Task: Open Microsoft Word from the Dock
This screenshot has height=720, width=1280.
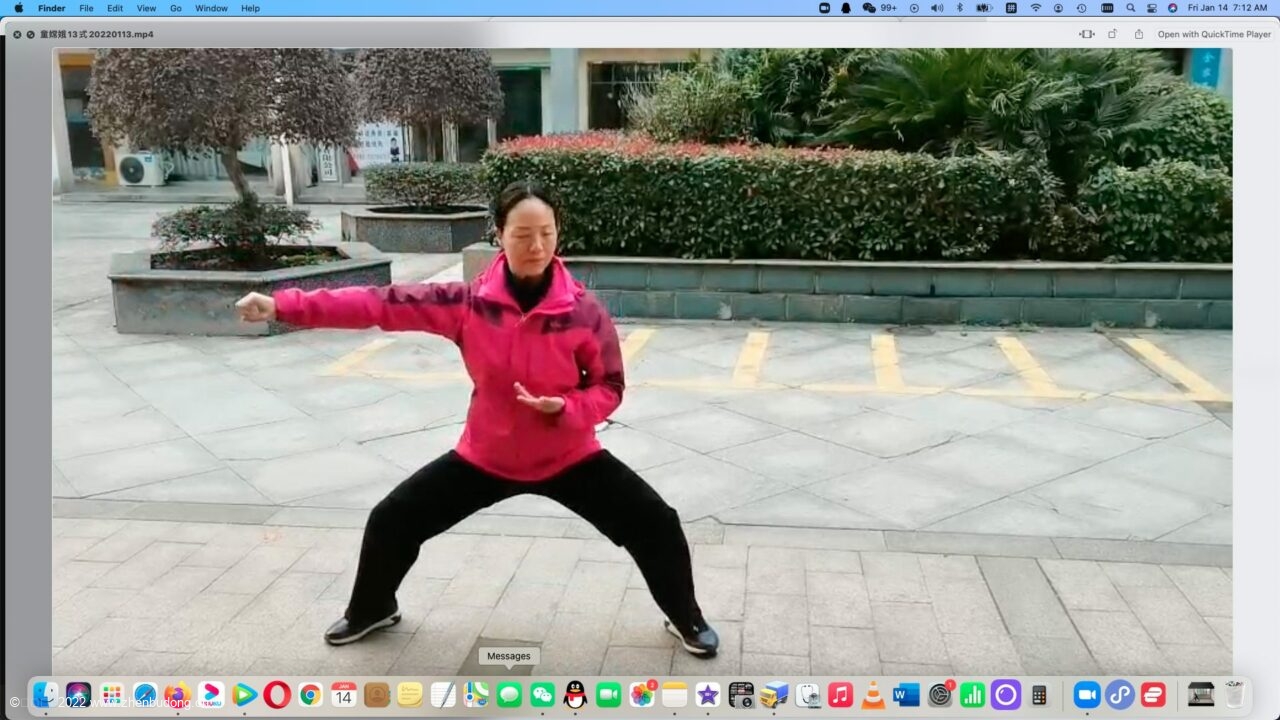Action: 906,694
